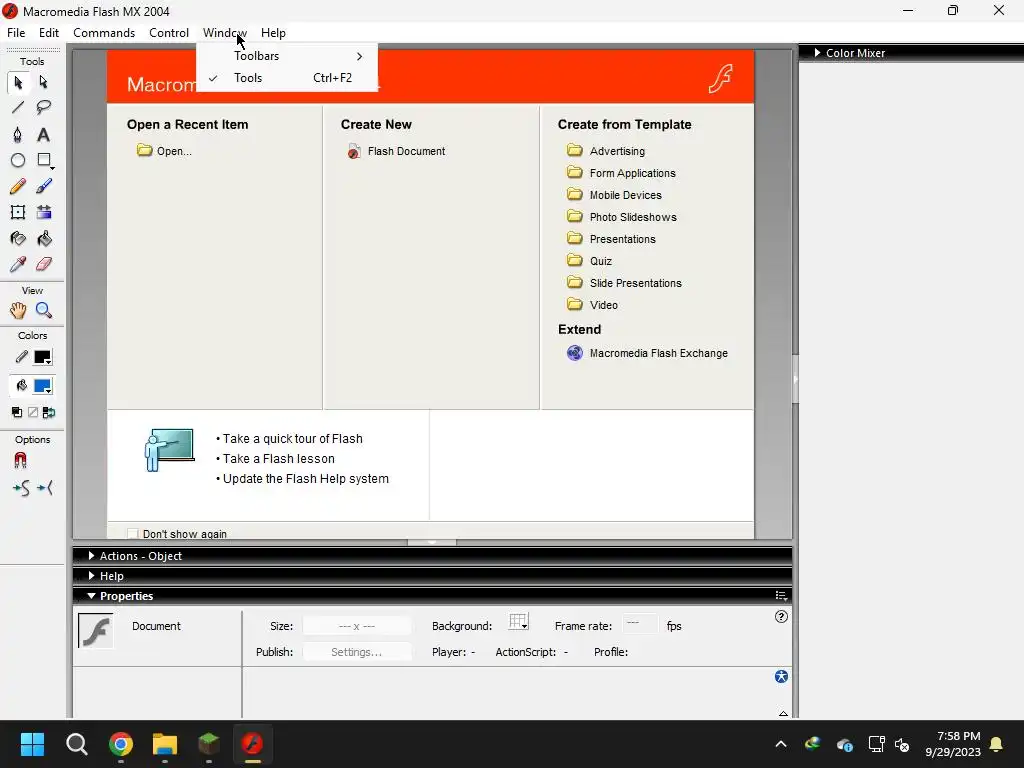Click the No Color button
Viewport: 1024px width, 768px height.
33,412
